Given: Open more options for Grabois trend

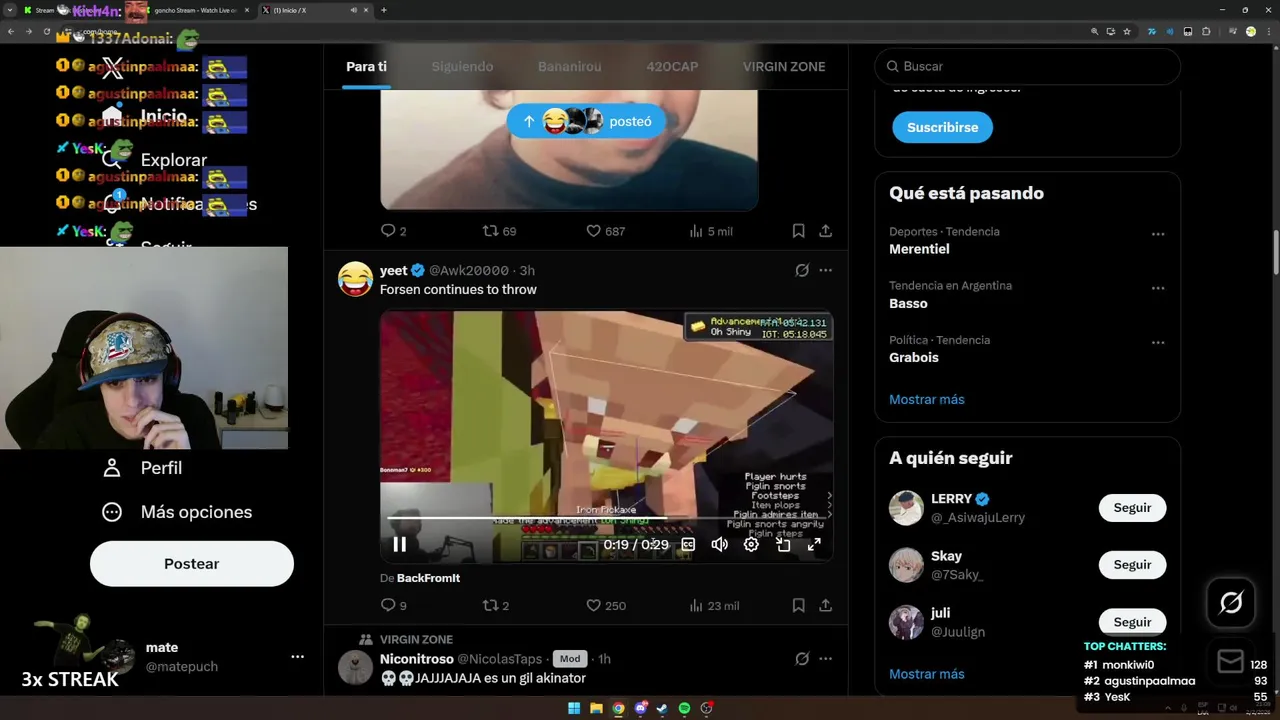Looking at the screenshot, I should coord(1158,342).
